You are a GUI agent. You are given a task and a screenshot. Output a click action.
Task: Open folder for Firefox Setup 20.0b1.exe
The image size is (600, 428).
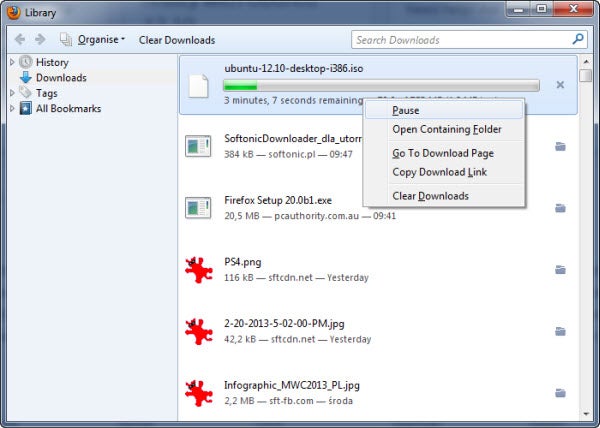click(x=560, y=208)
